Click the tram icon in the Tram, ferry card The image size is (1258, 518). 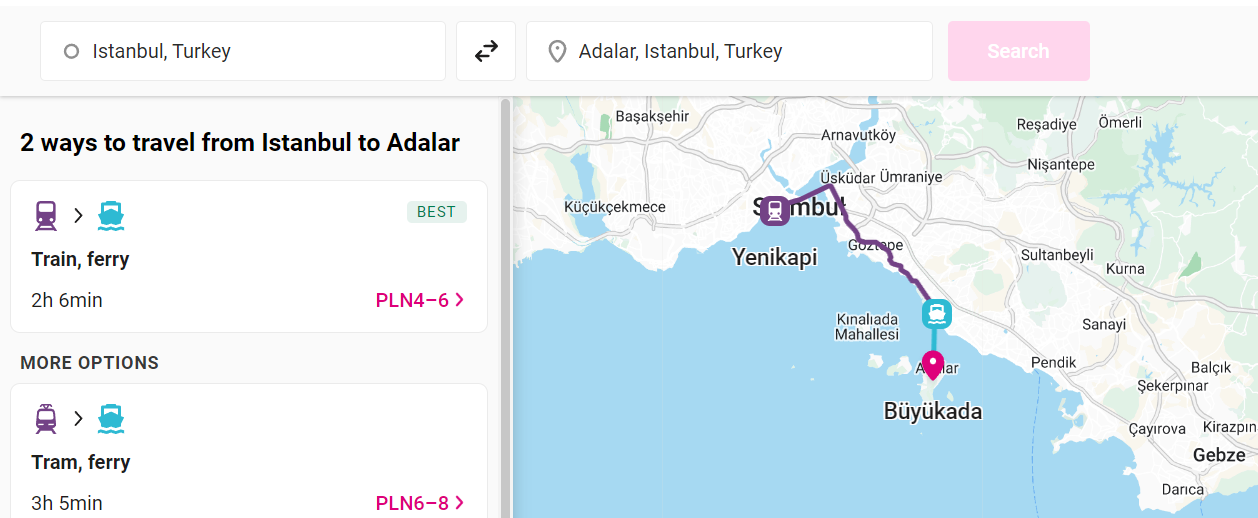[x=46, y=418]
